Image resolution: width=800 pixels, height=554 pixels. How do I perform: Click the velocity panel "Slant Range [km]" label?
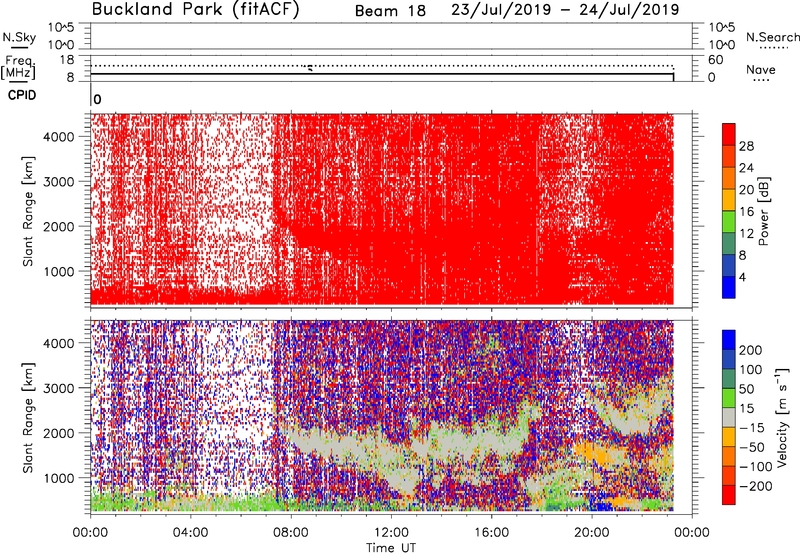28,417
